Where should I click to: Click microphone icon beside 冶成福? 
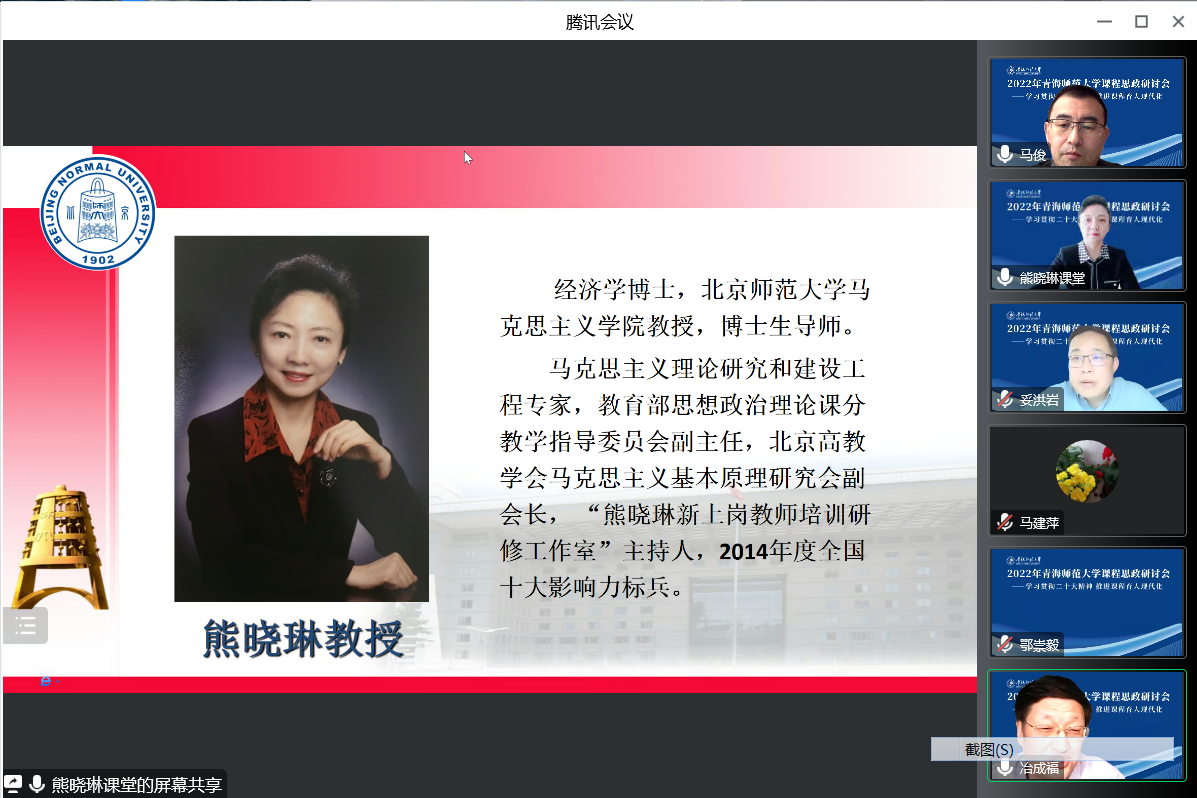[1004, 768]
